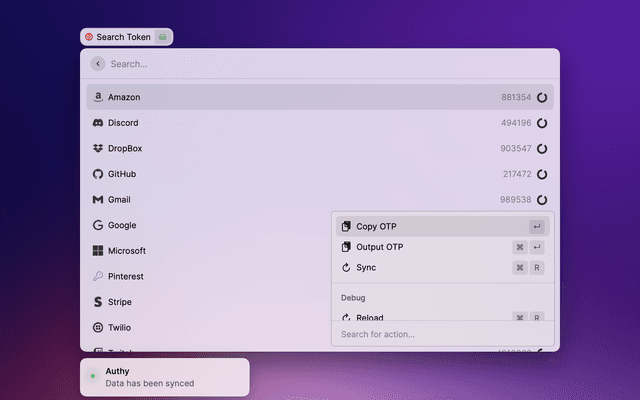Click the Gmail envelope icon
Image resolution: width=640 pixels, height=400 pixels.
pyautogui.click(x=98, y=200)
